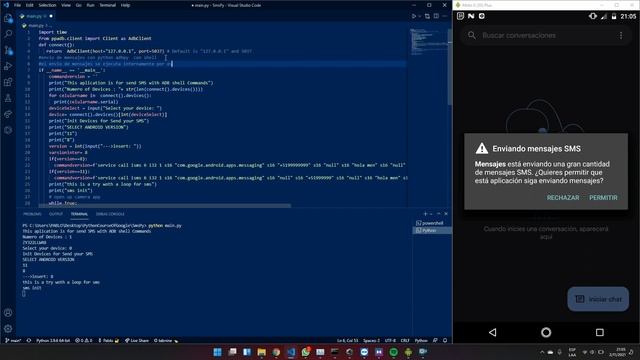Click the Ln, Col indicator in status bar
Viewport: 640px width, 360px height.
point(347,340)
